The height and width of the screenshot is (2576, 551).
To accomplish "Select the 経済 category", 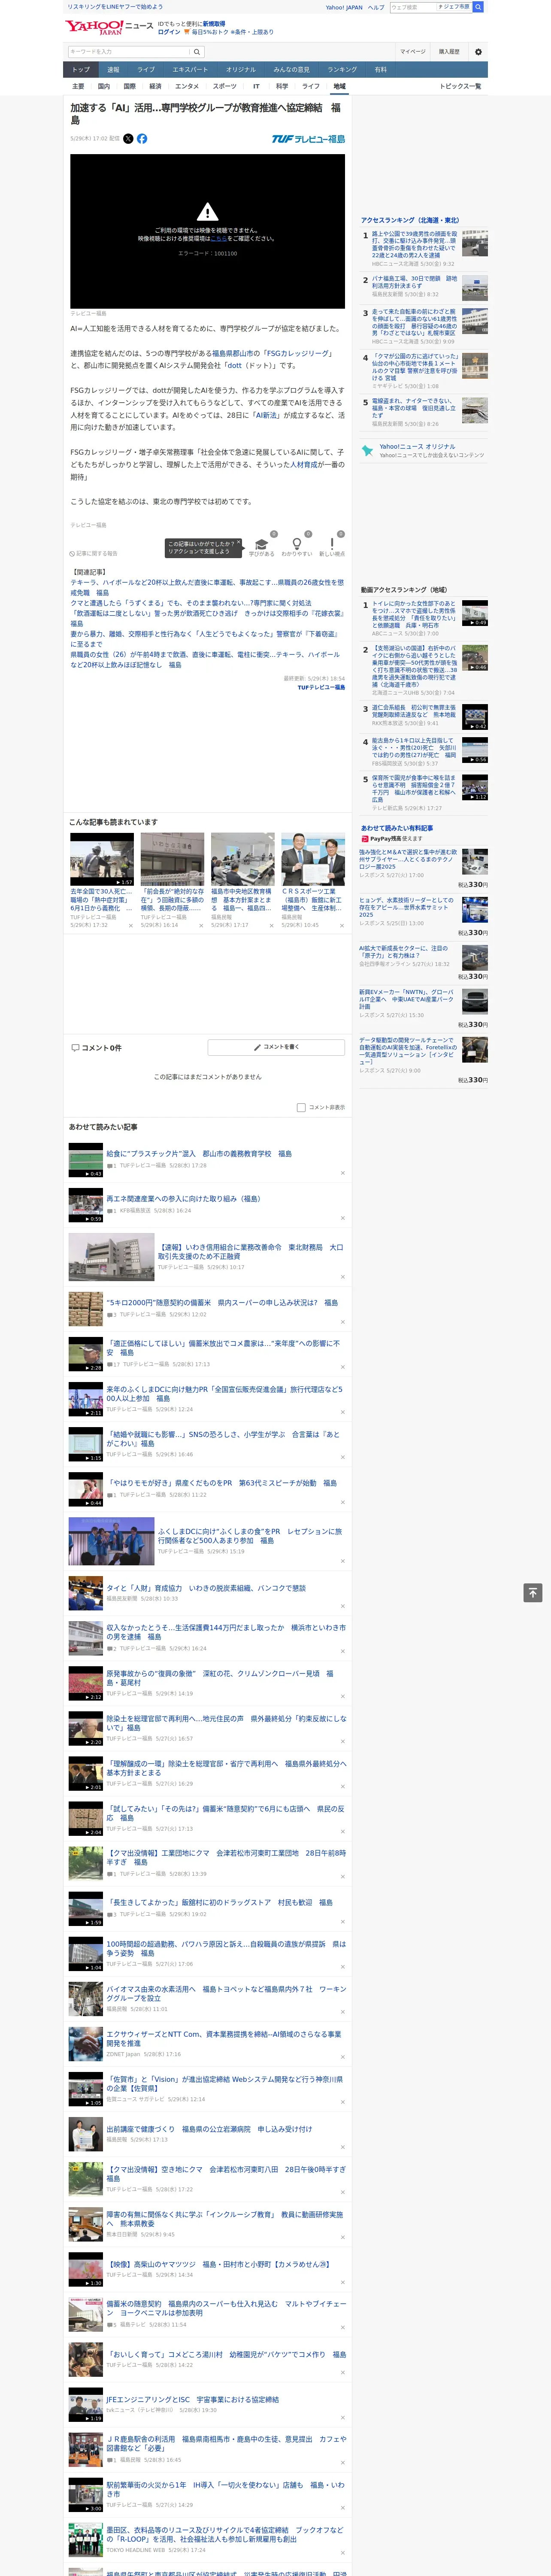I will (x=155, y=86).
